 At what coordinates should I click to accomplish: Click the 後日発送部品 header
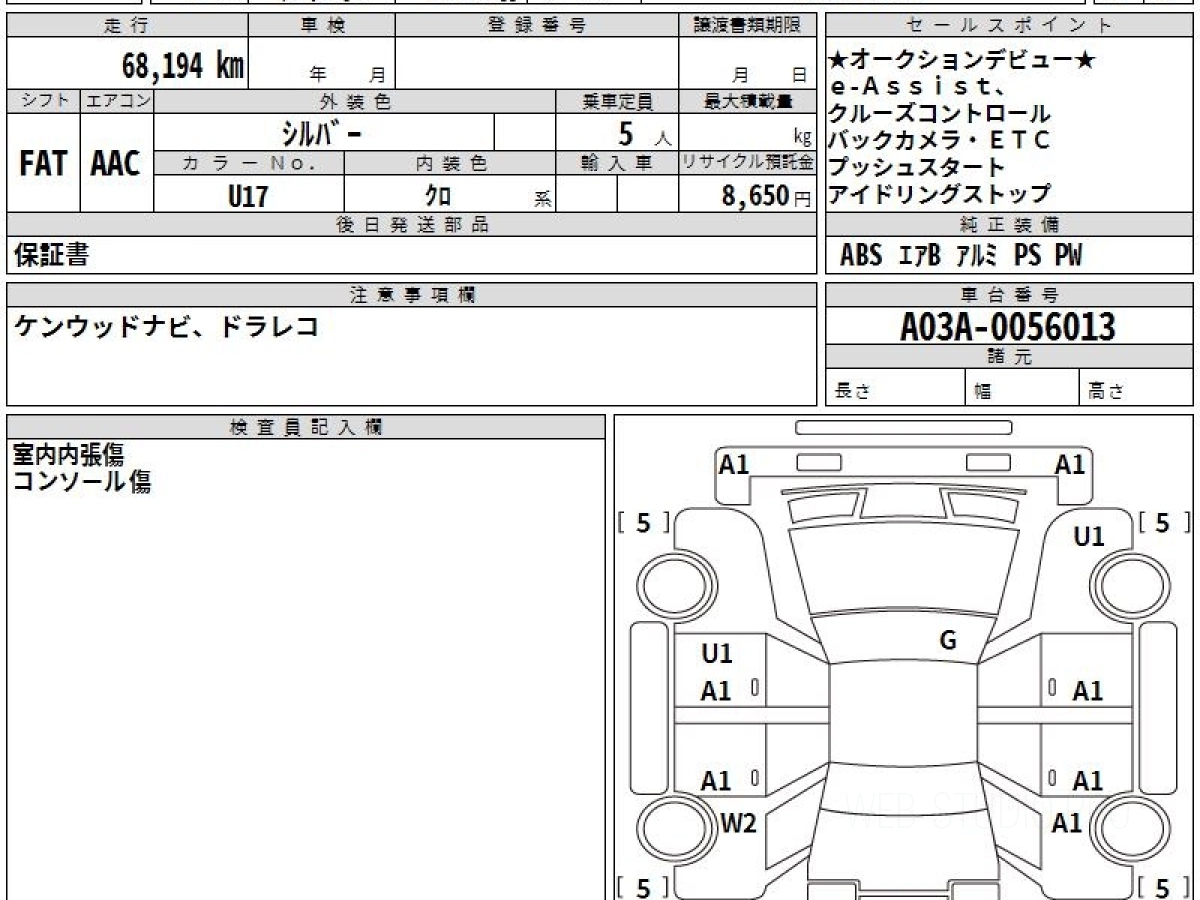pyautogui.click(x=411, y=225)
